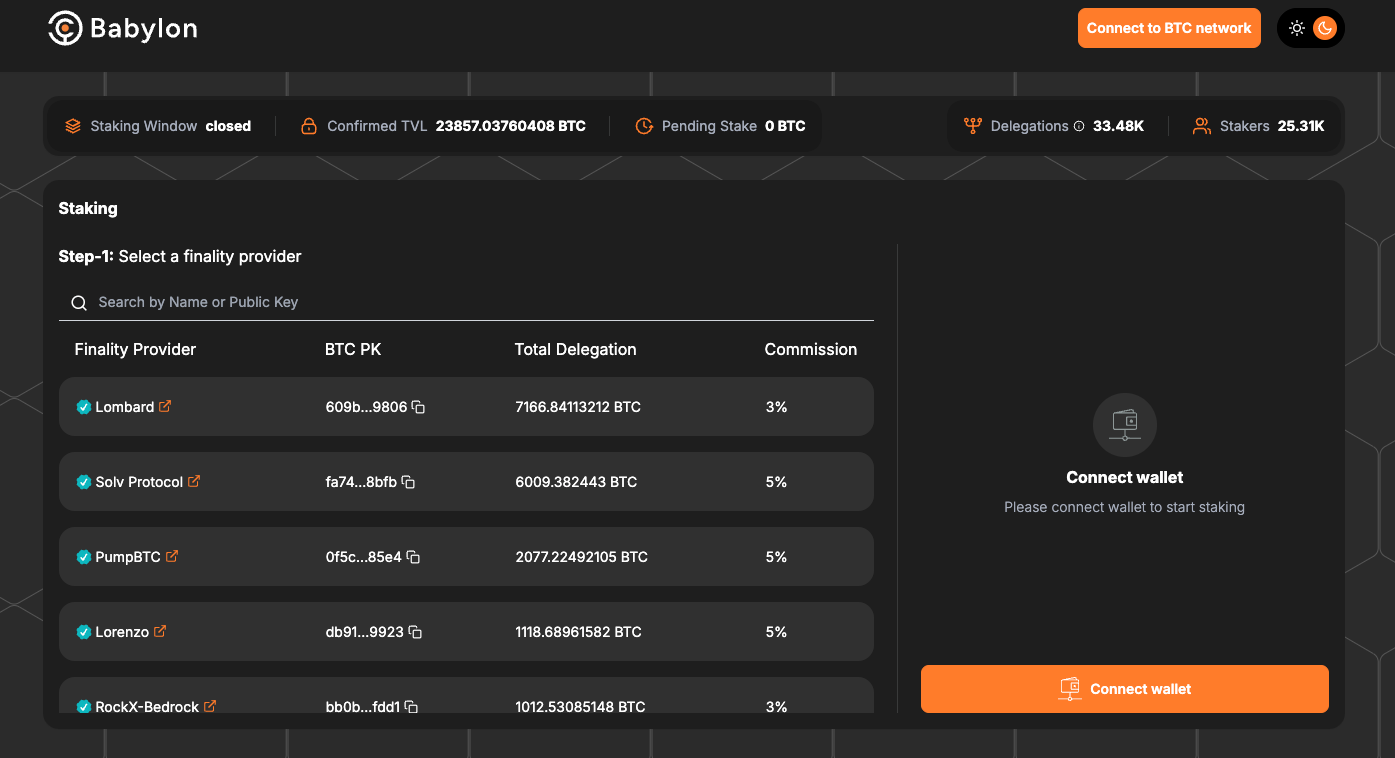Click Delegations count 33.48K
Image resolution: width=1395 pixels, height=758 pixels.
1118,126
